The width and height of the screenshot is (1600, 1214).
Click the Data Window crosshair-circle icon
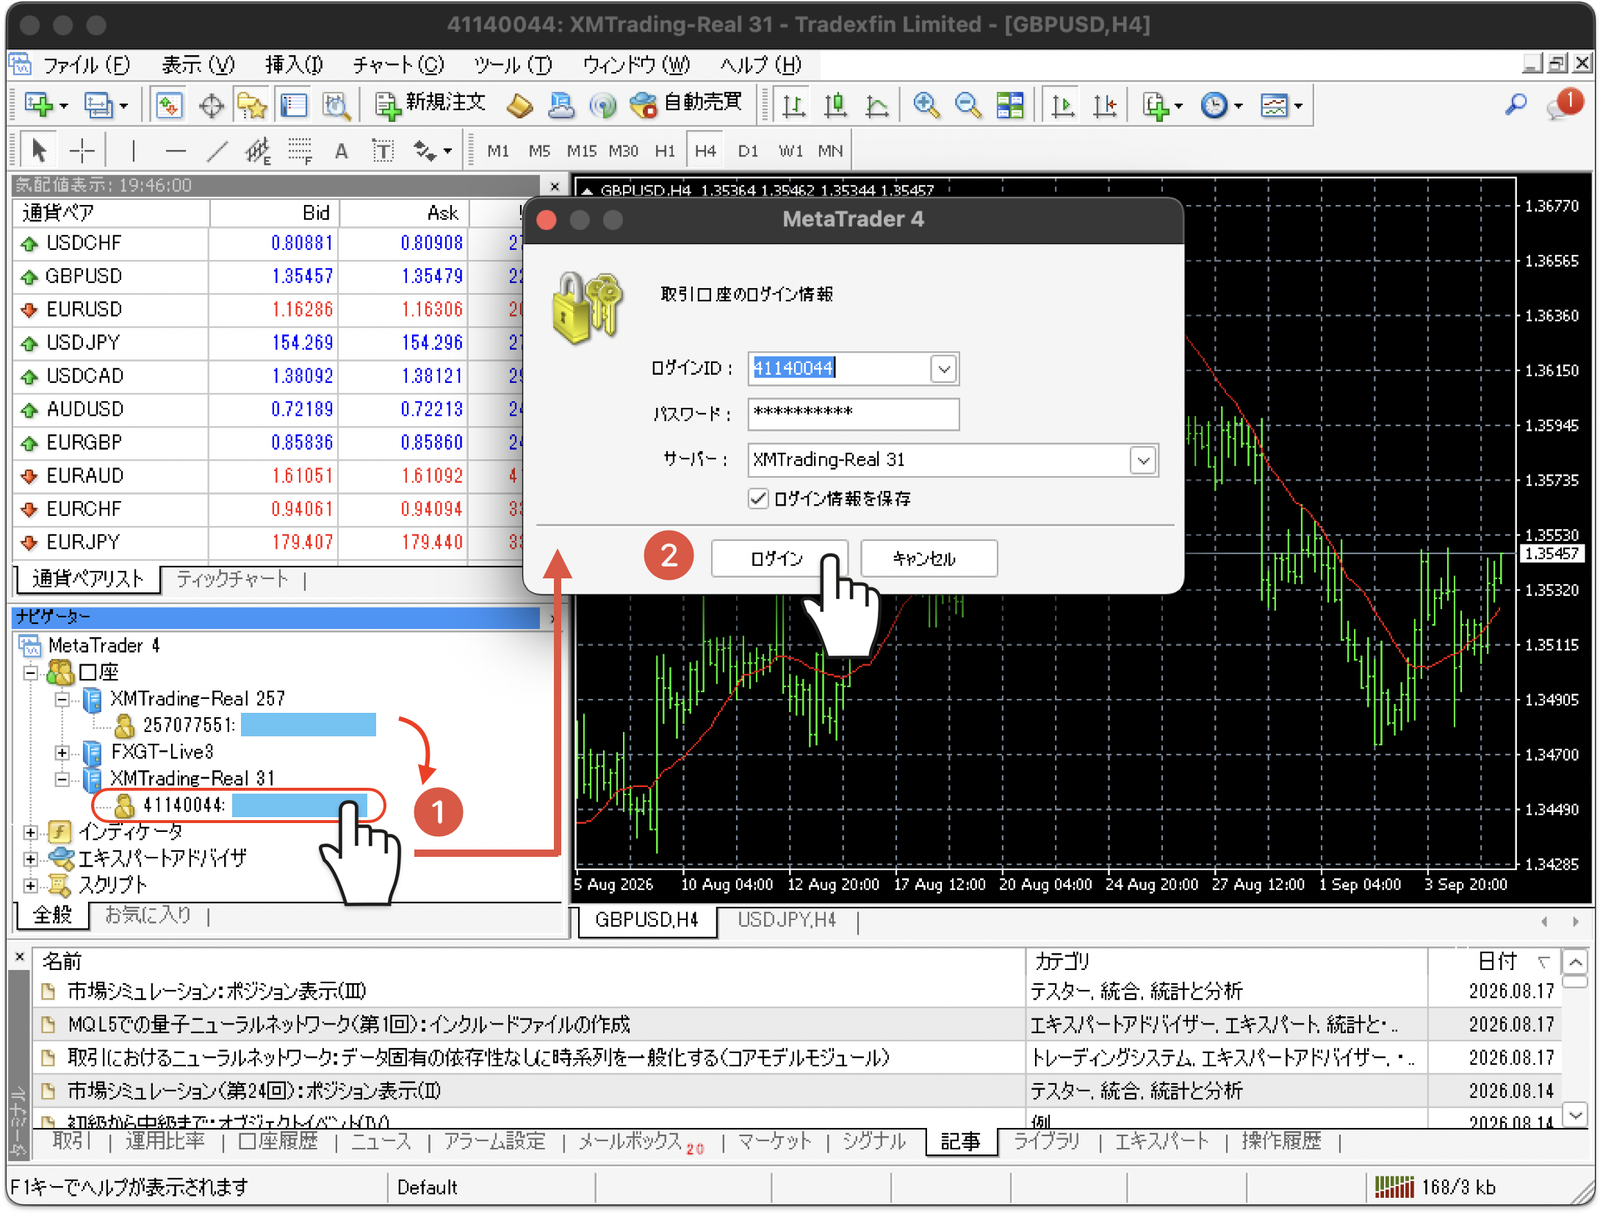(211, 105)
